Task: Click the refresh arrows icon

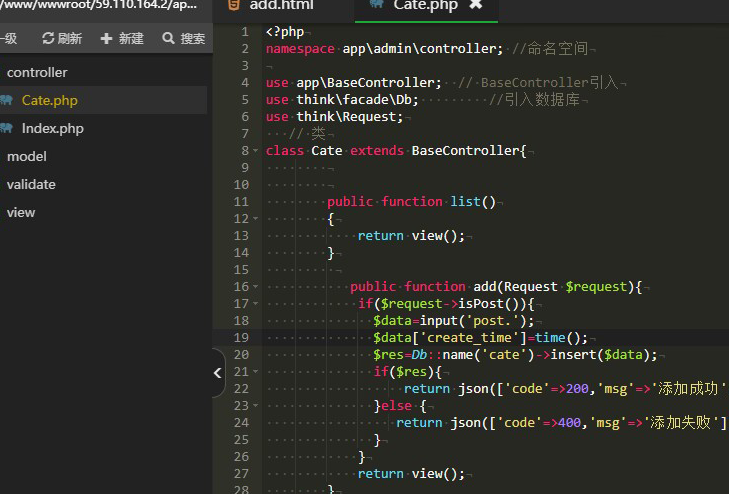Action: tap(48, 38)
